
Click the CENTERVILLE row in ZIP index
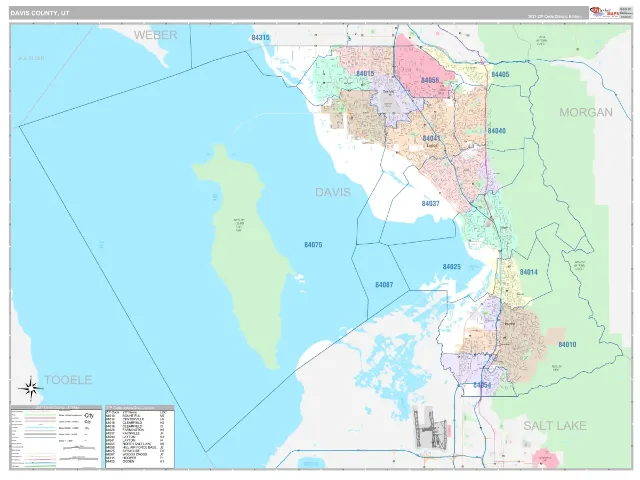pyautogui.click(x=135, y=419)
